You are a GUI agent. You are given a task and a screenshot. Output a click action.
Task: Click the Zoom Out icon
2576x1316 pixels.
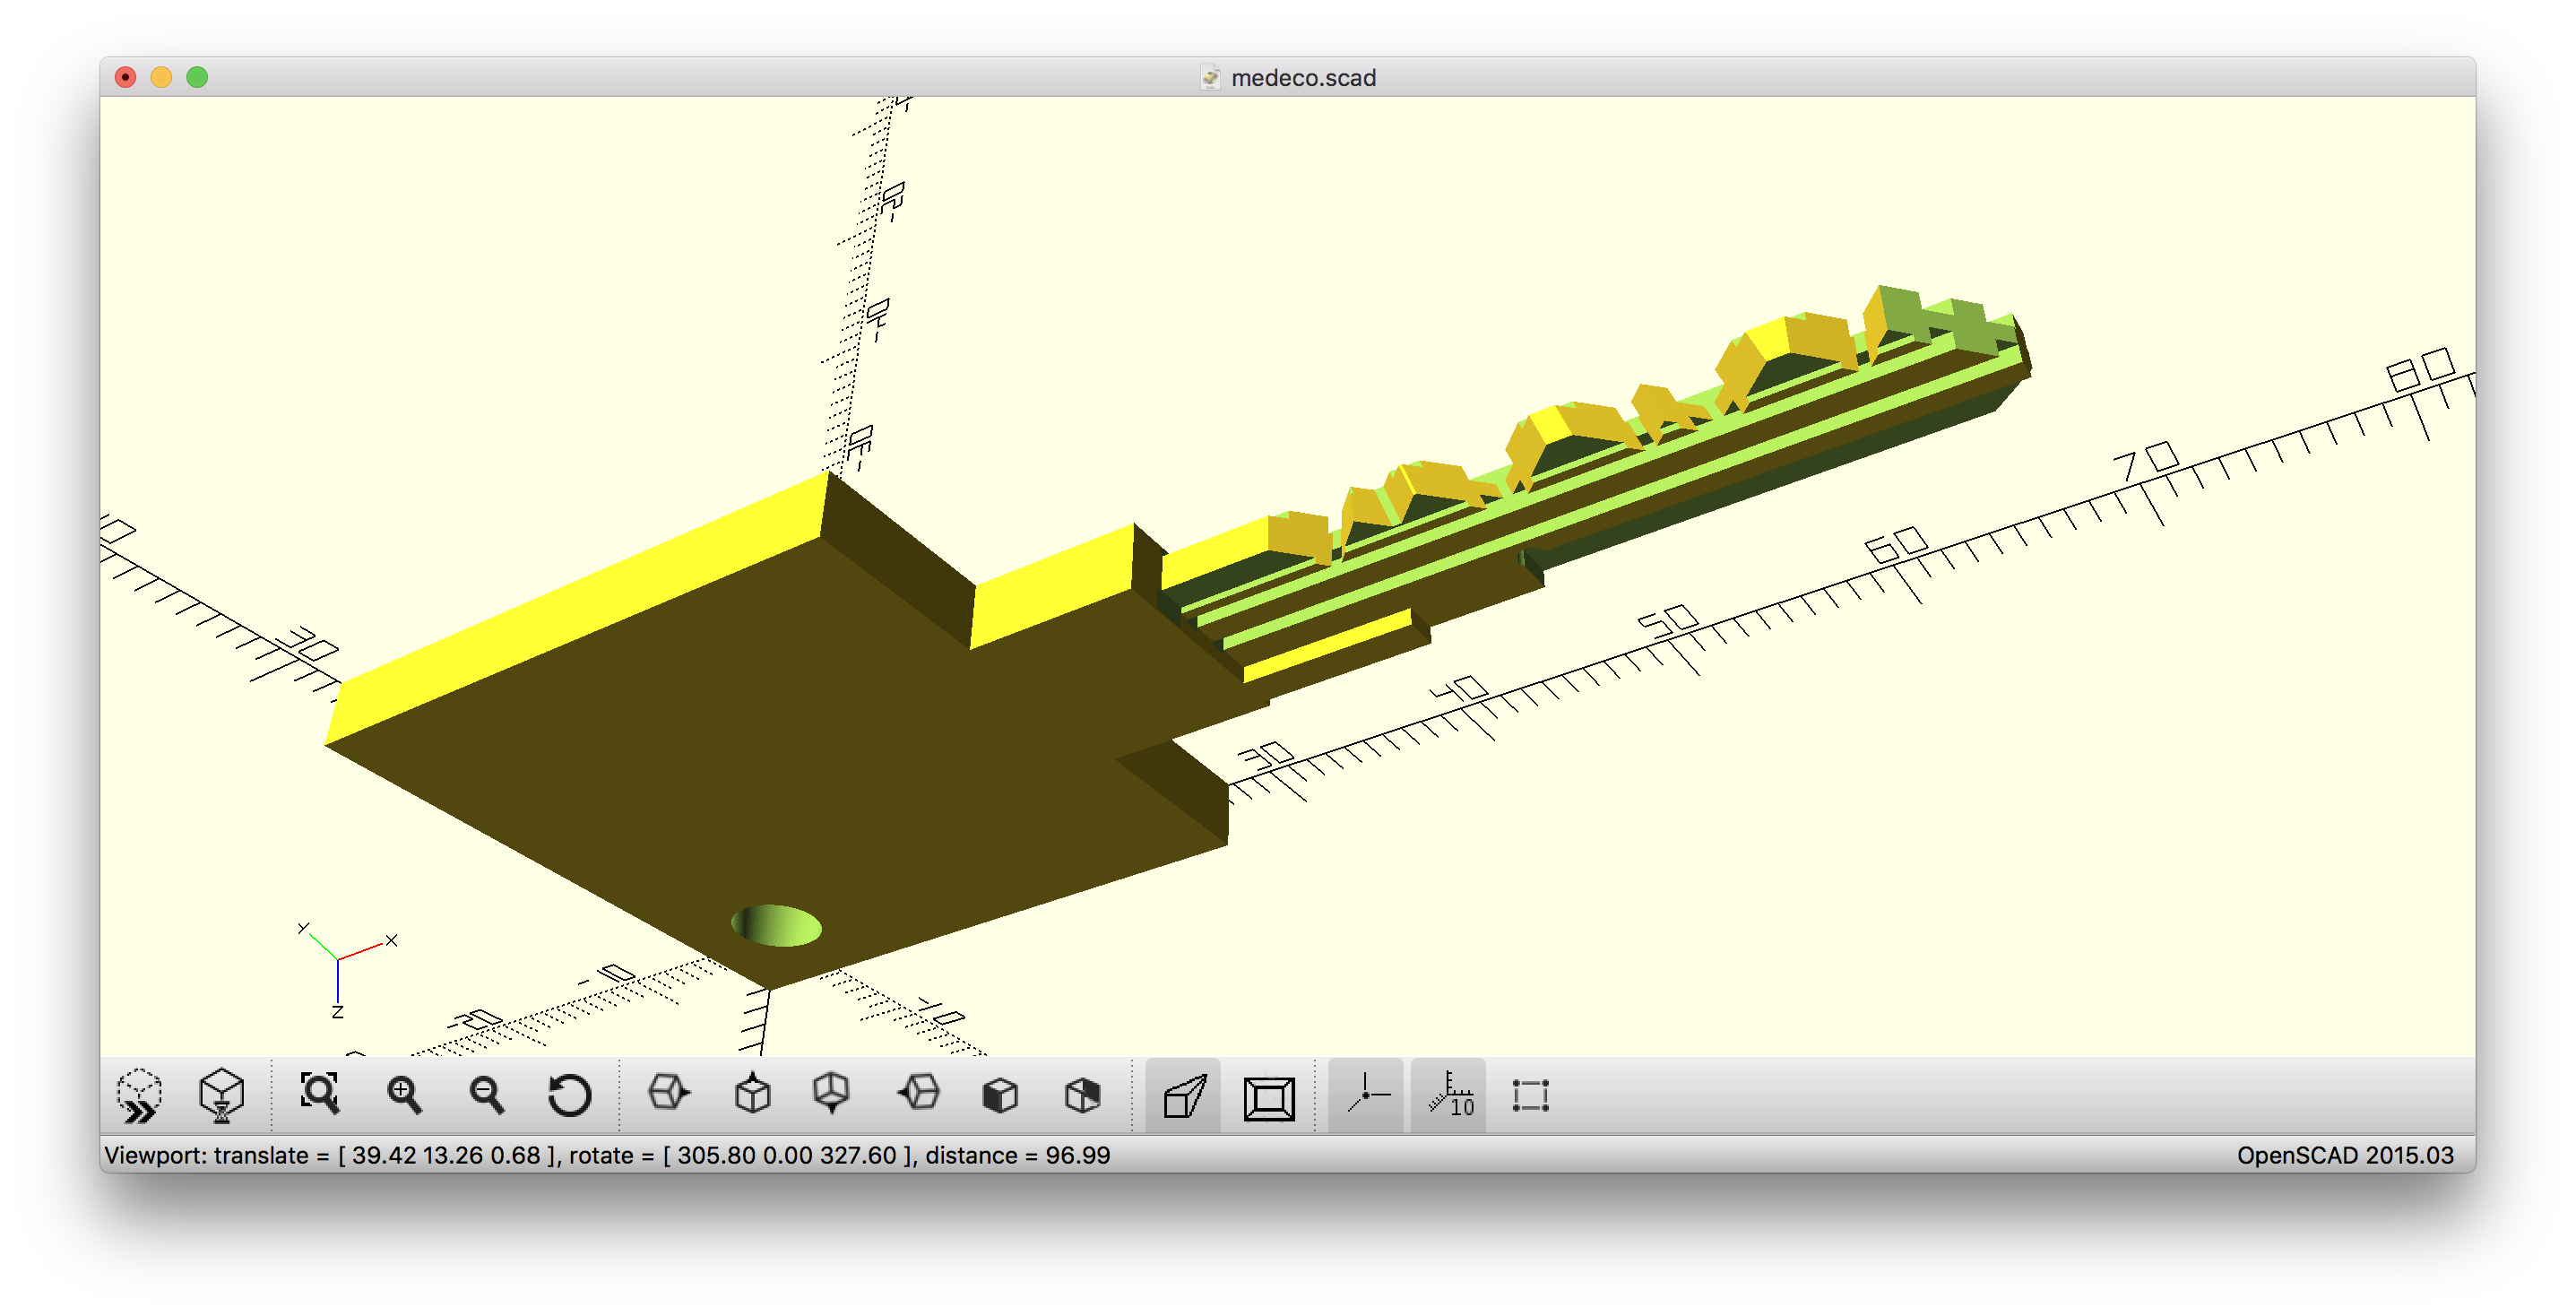pos(487,1096)
